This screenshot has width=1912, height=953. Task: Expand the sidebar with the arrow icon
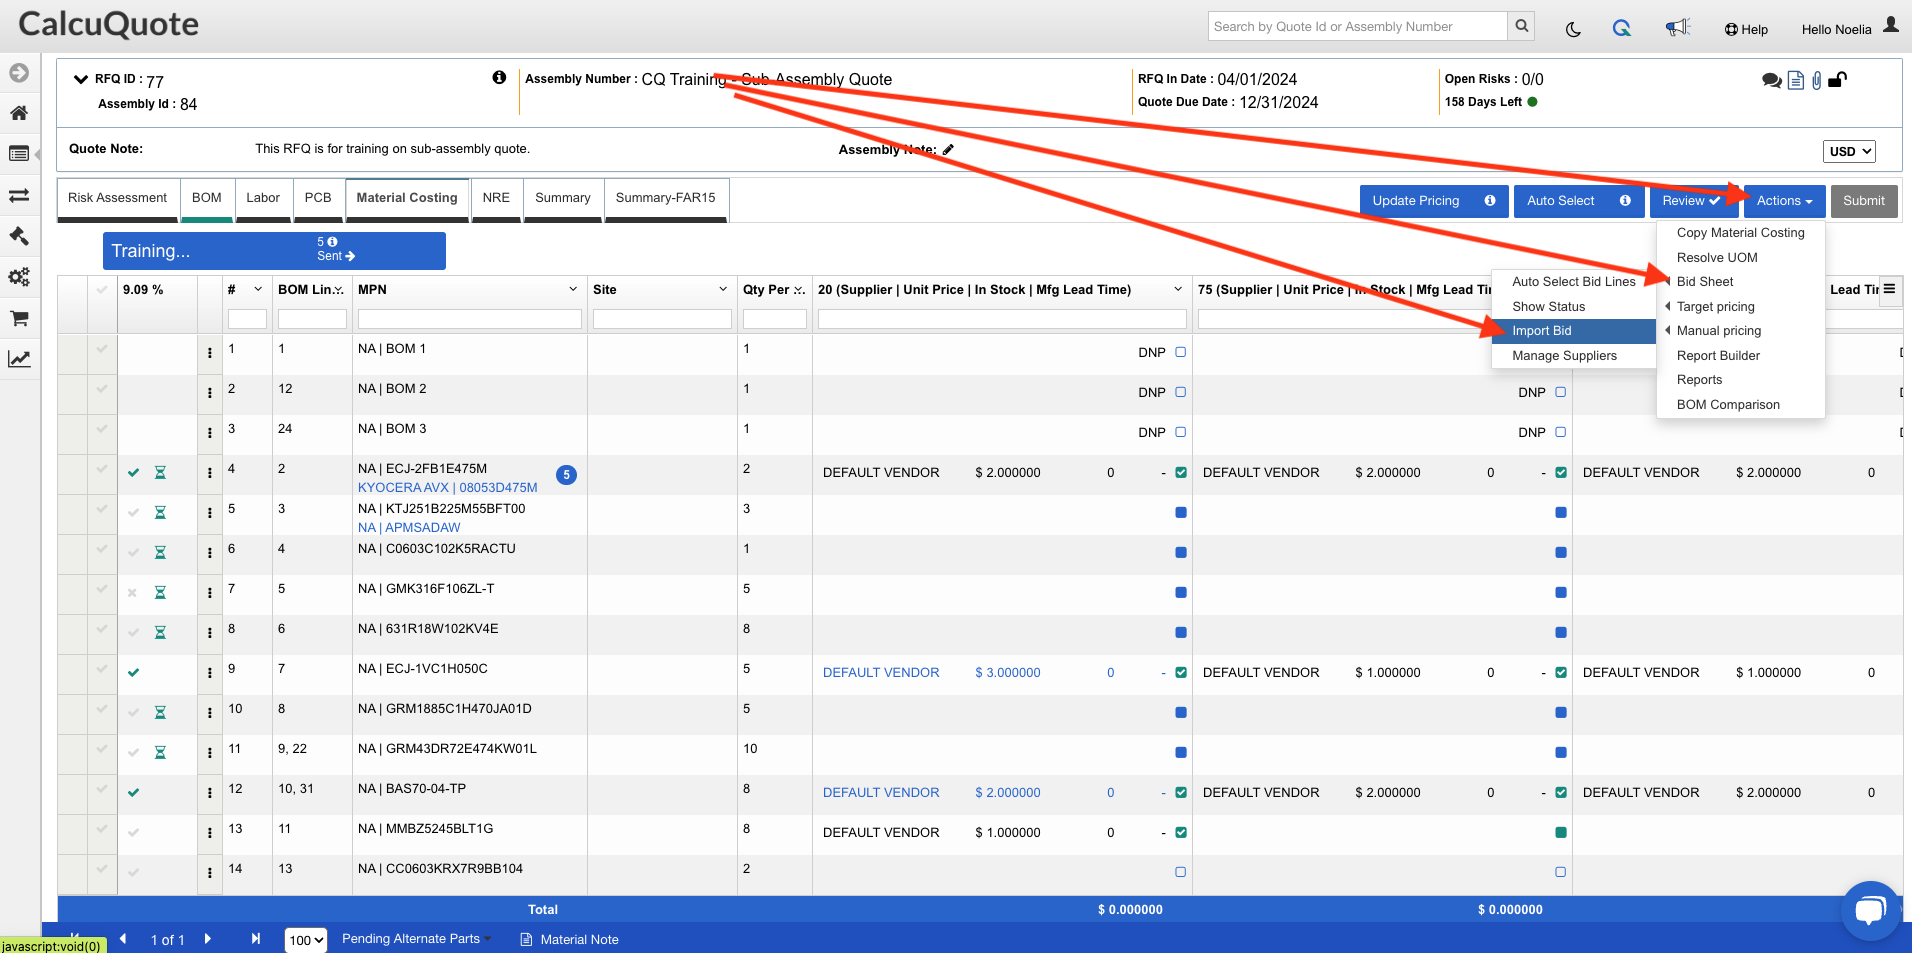click(19, 73)
